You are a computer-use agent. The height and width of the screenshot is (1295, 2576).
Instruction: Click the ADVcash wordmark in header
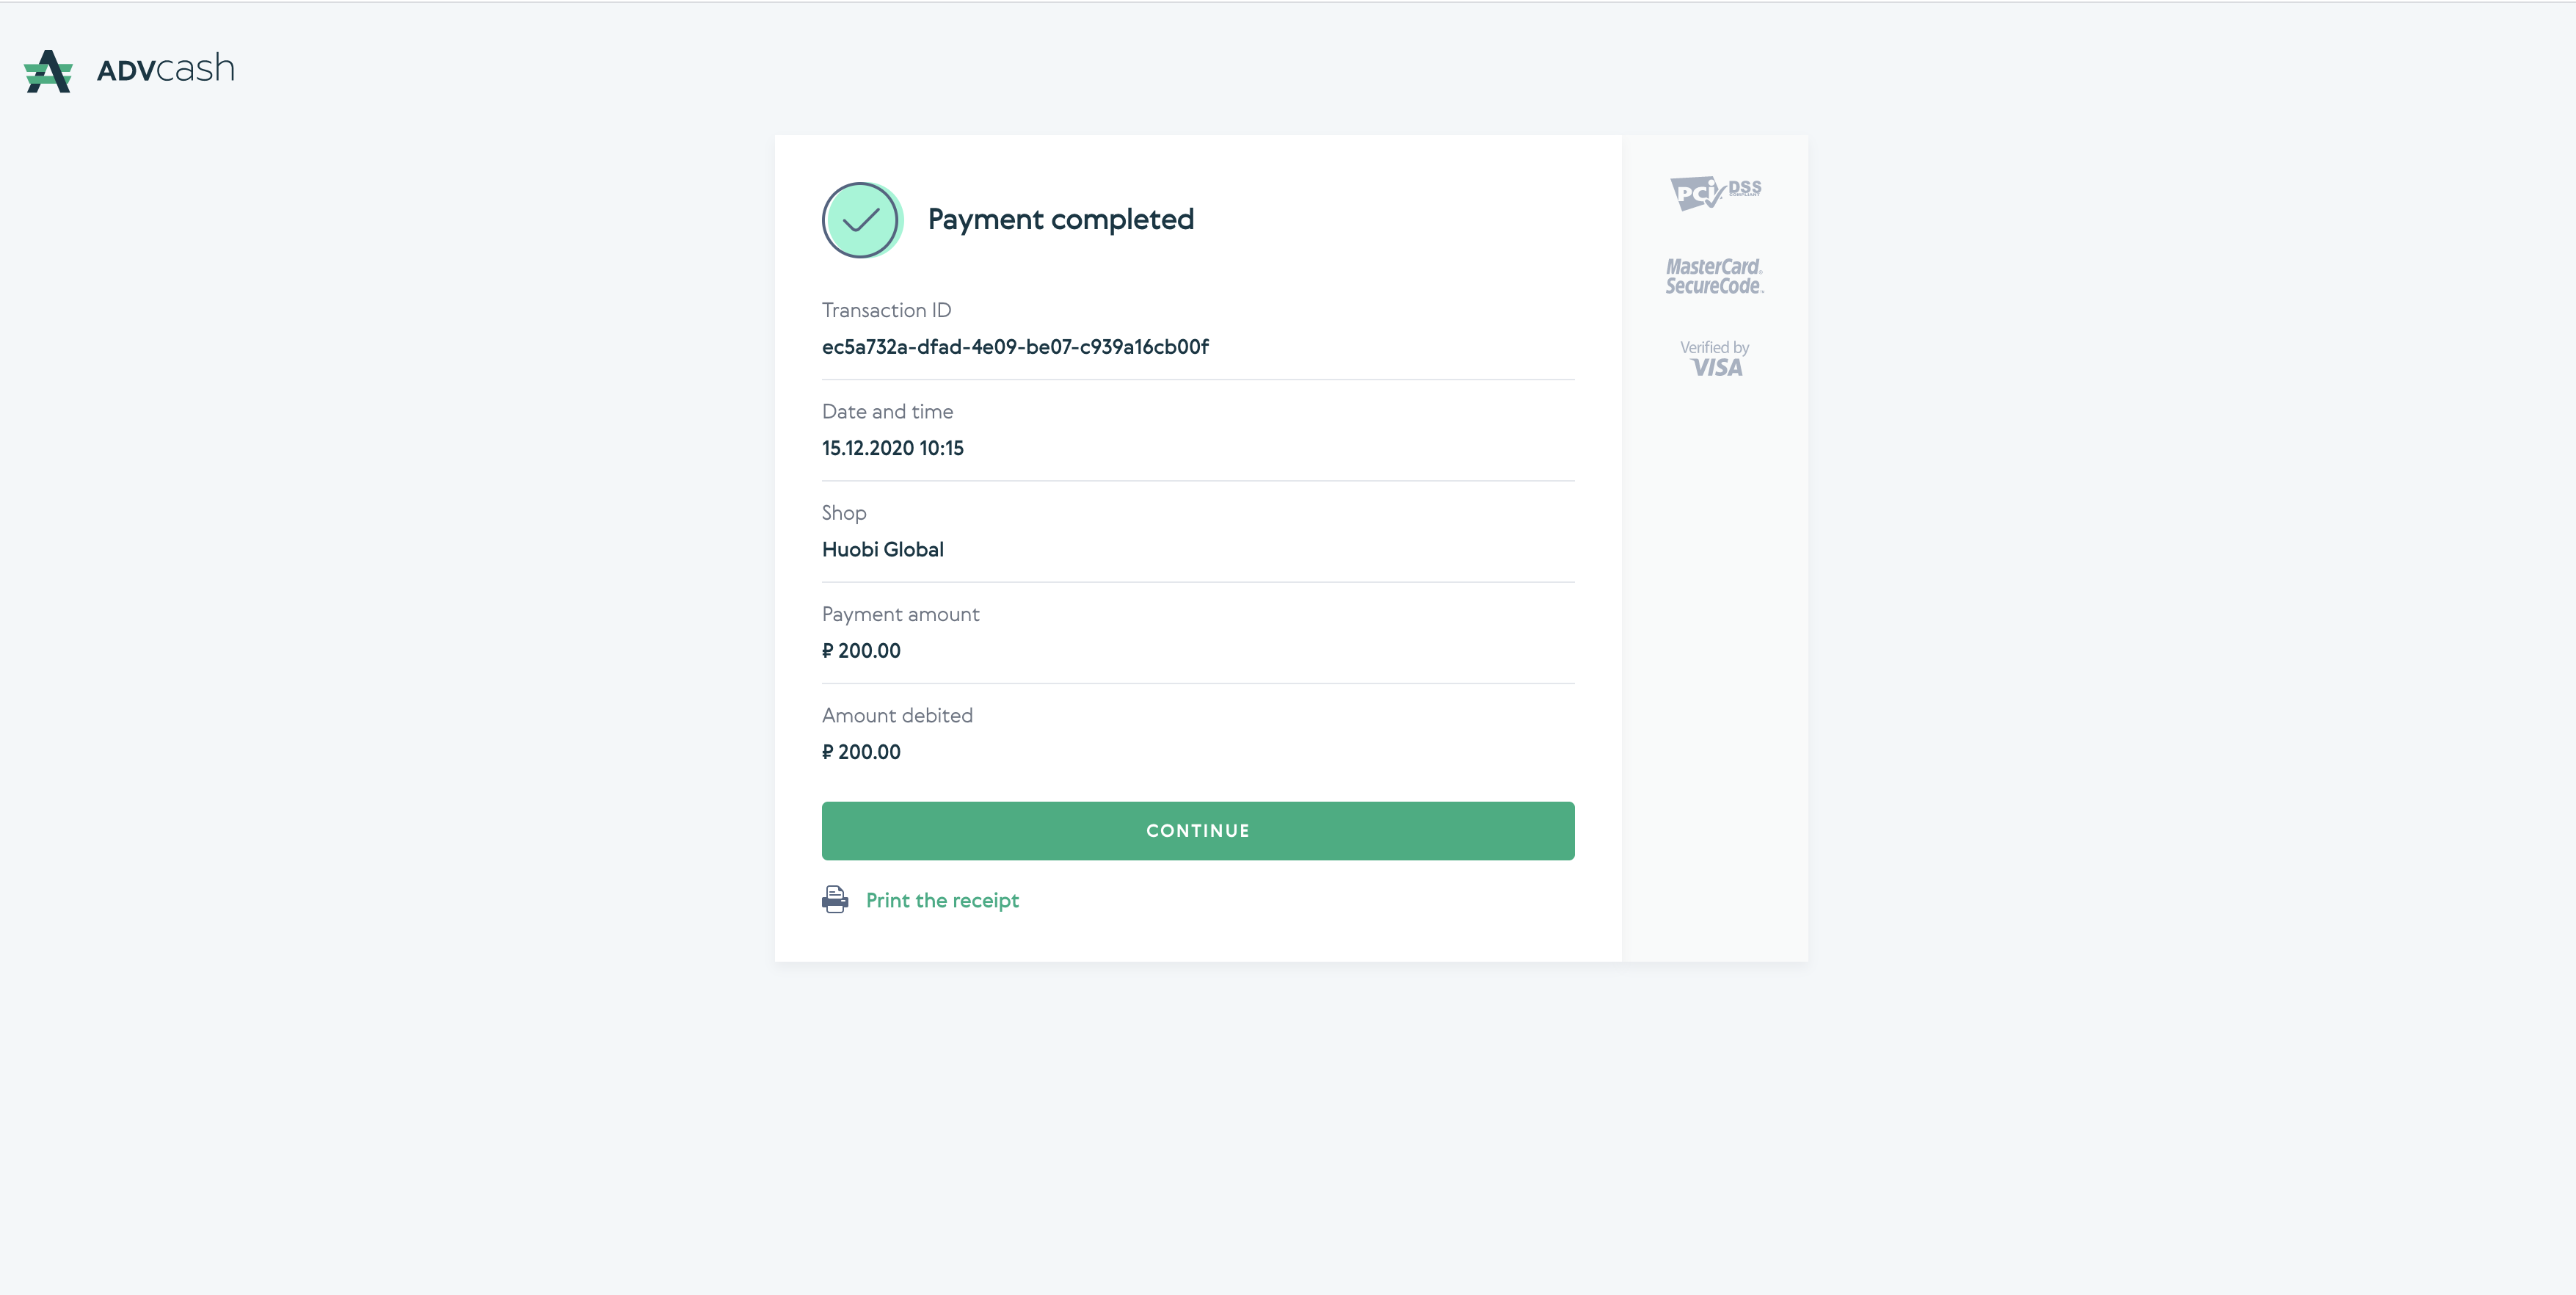point(166,69)
